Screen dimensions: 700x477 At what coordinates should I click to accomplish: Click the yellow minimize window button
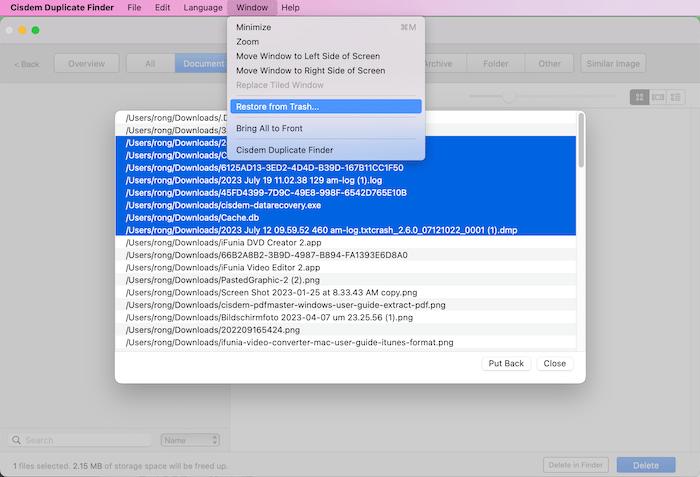pos(22,30)
